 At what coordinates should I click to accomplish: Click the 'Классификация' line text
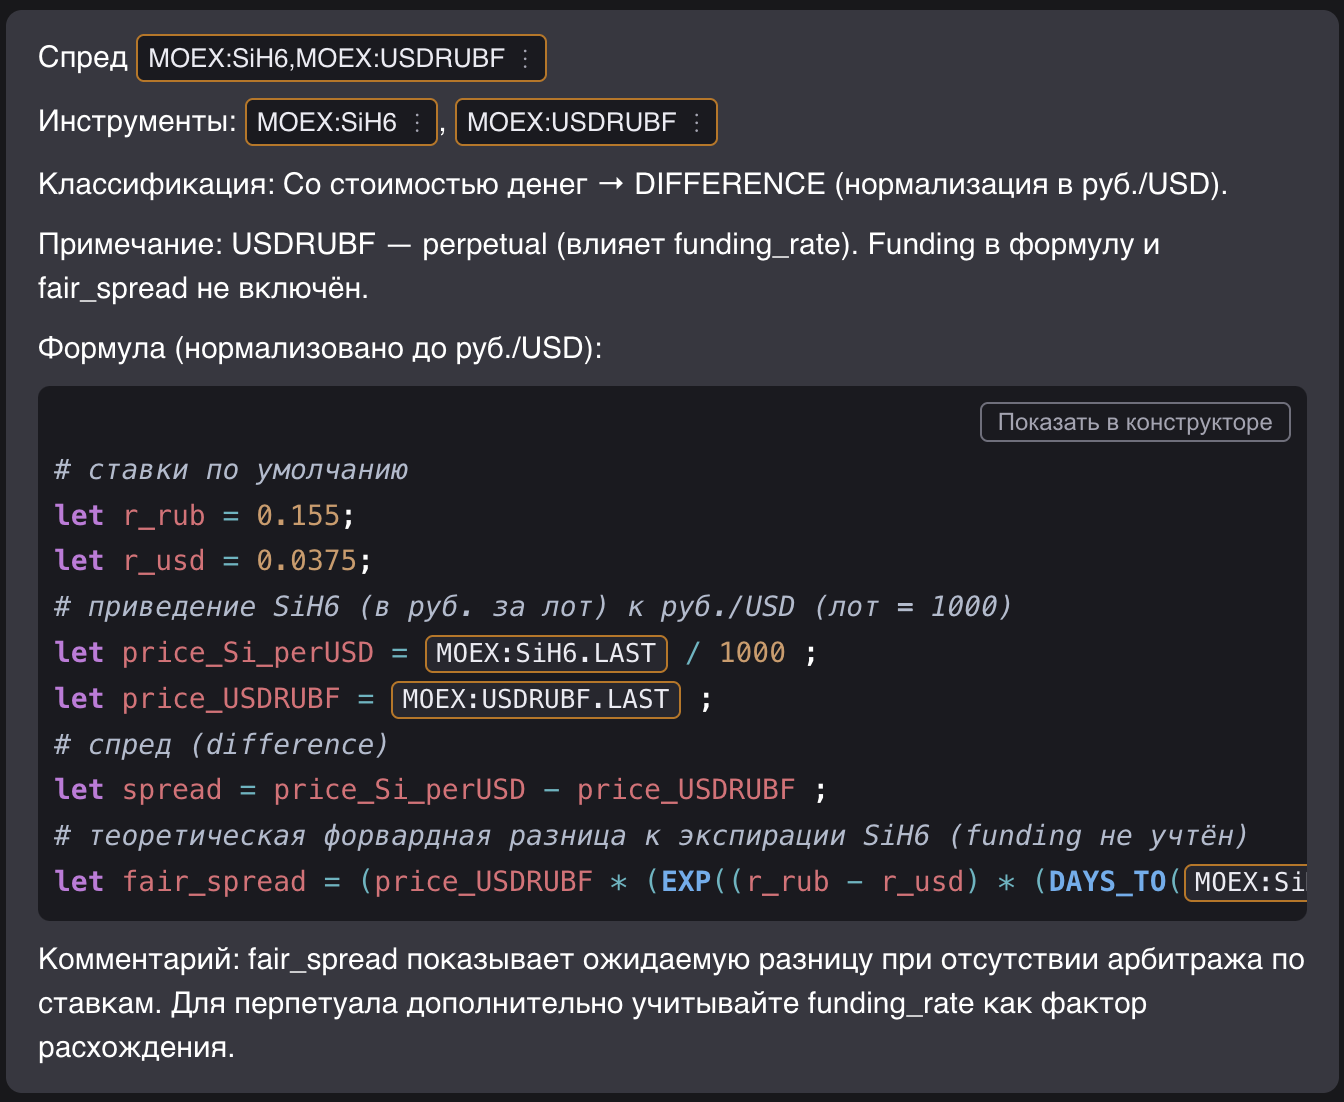632,184
